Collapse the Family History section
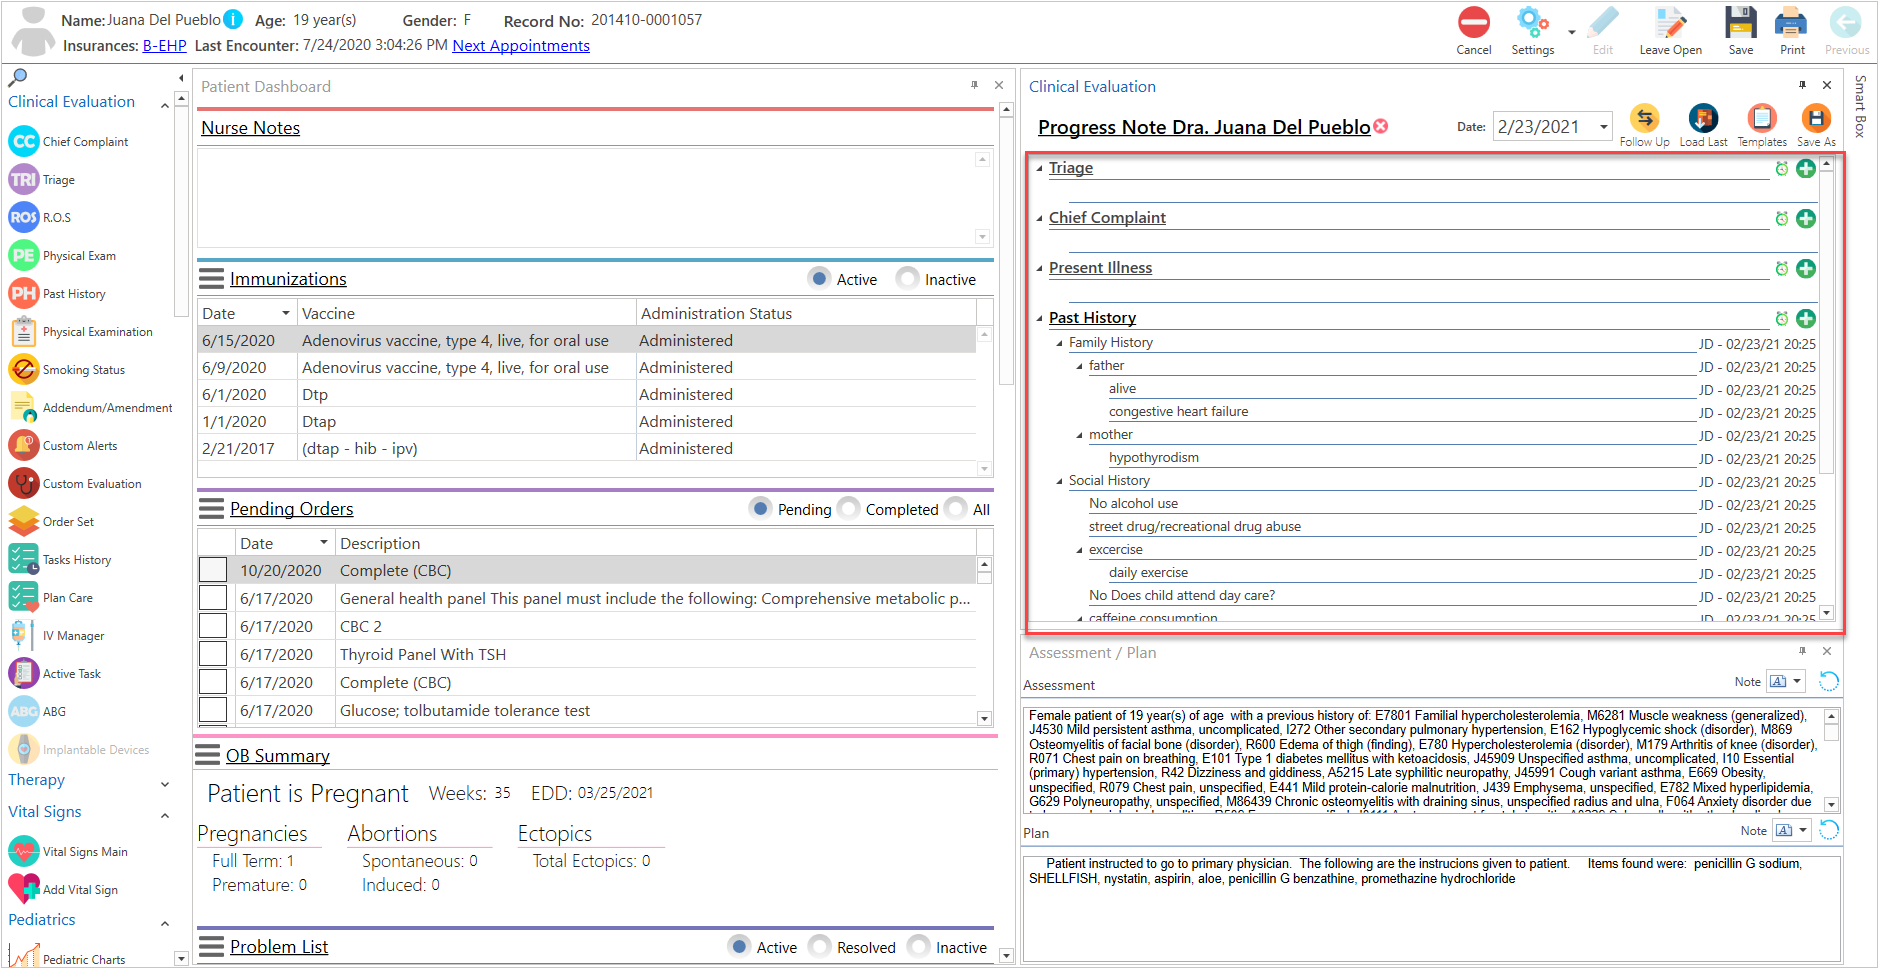 pos(1060,341)
